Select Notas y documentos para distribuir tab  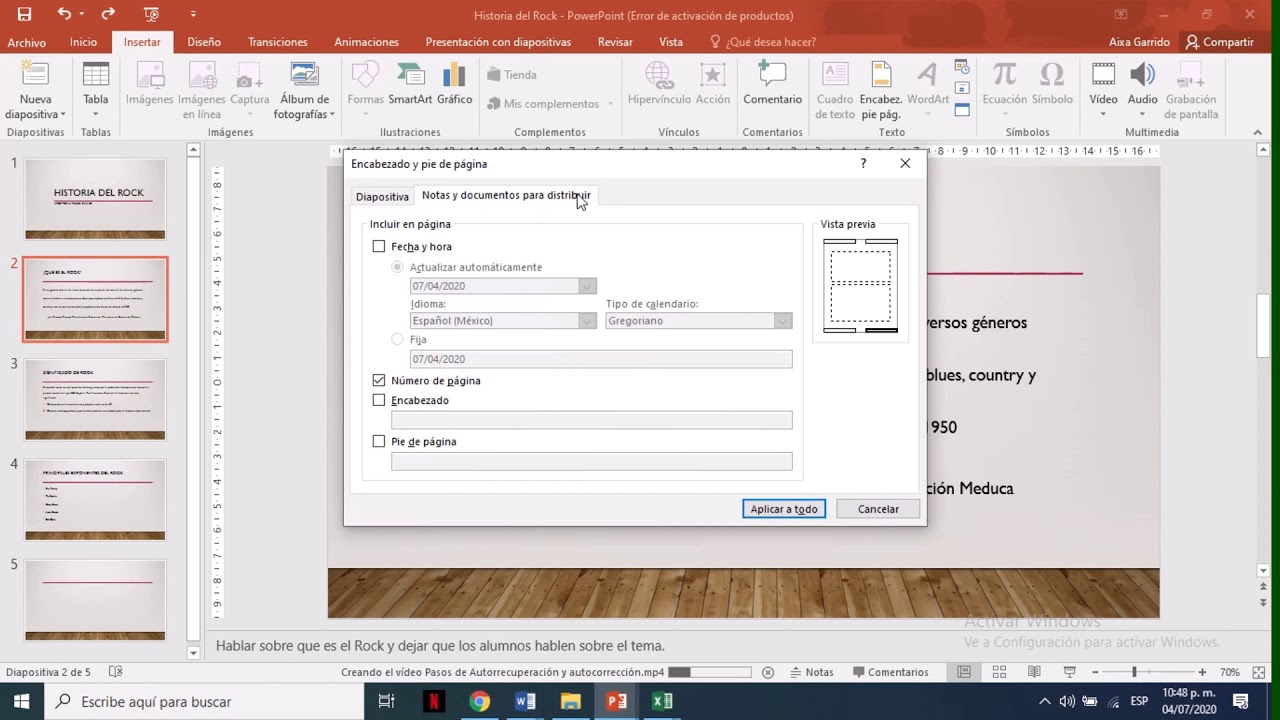coord(506,195)
